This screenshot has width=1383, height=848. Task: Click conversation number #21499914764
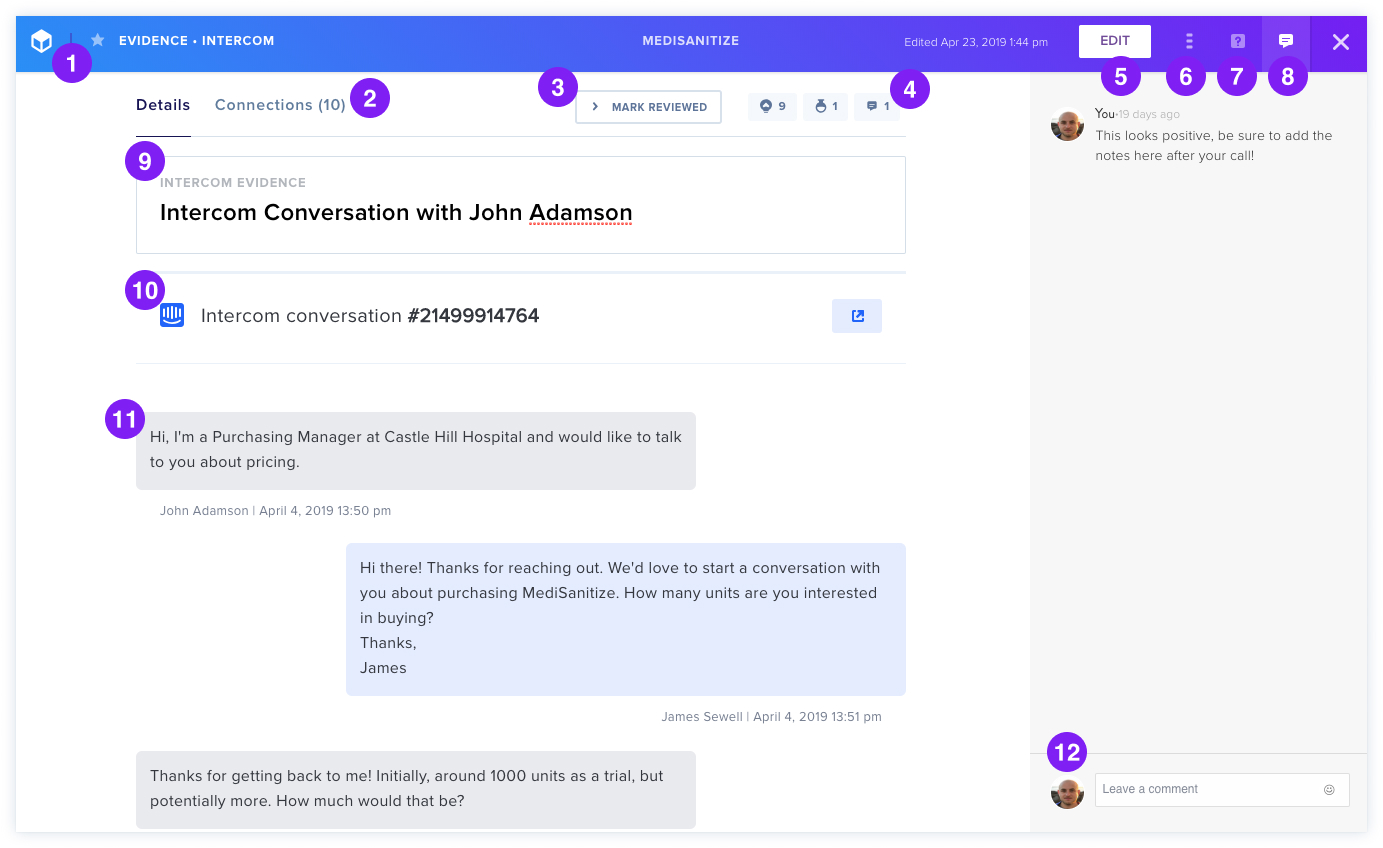(473, 316)
